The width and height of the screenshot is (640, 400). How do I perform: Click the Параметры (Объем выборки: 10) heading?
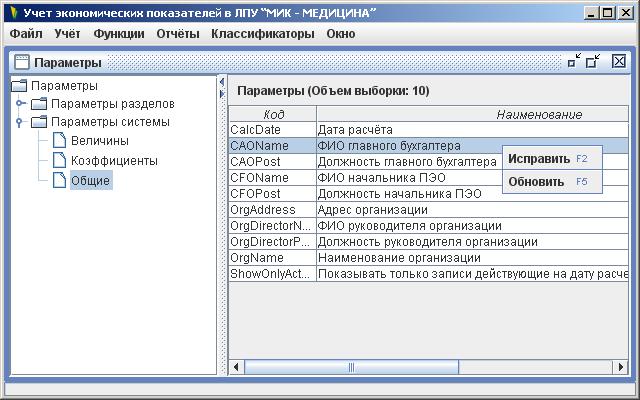point(333,91)
